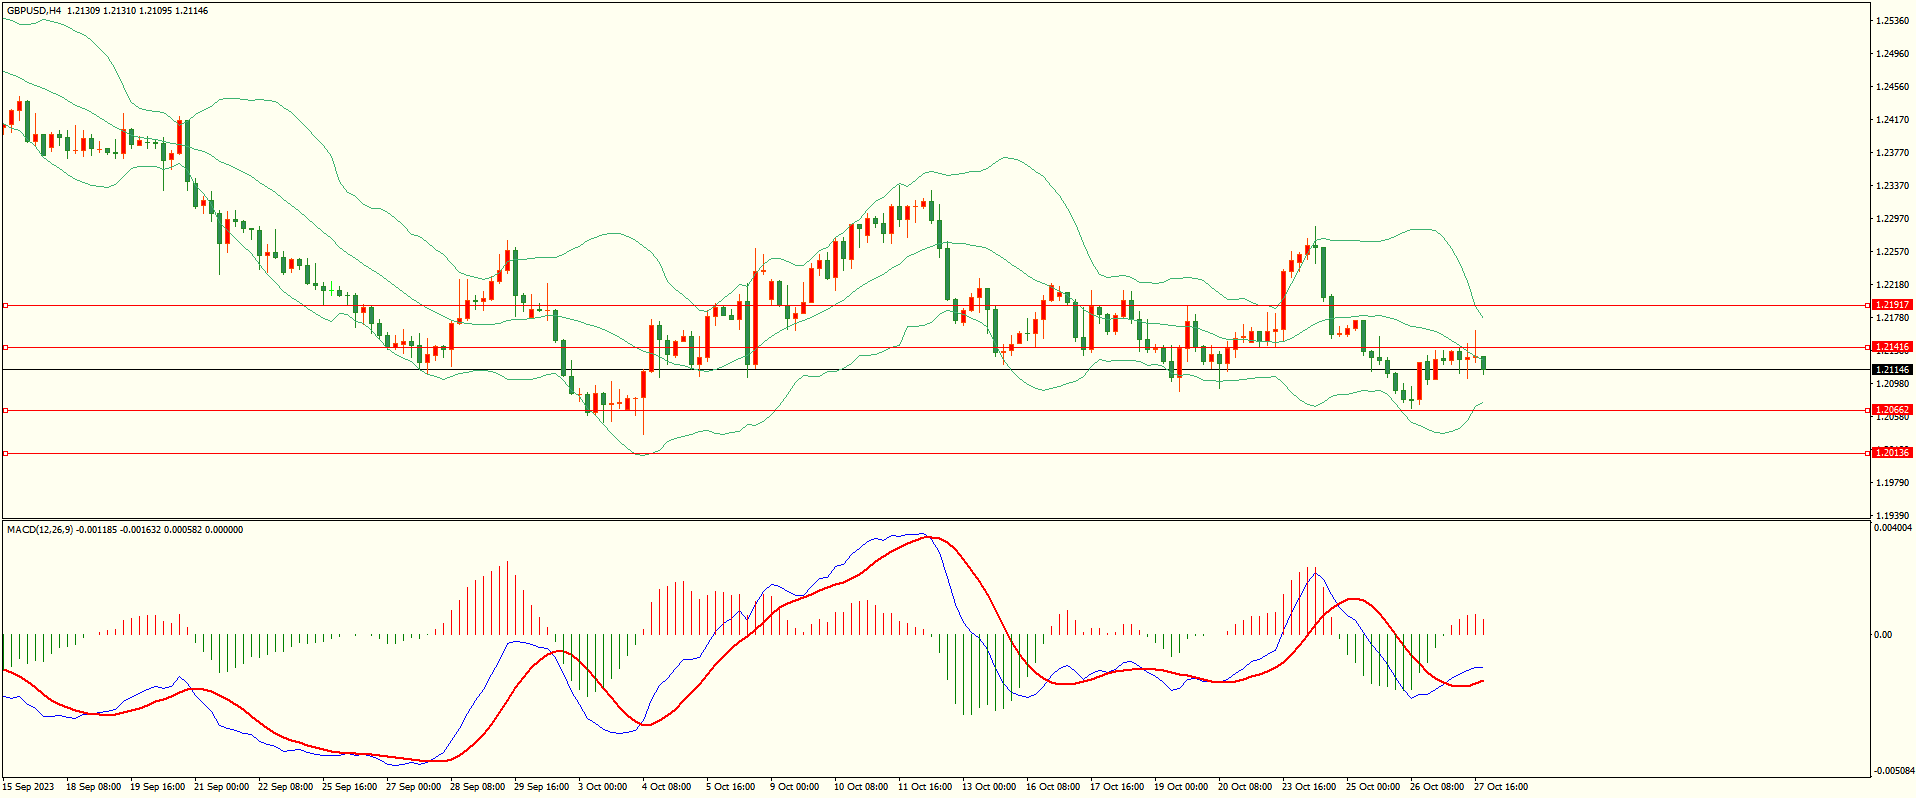Click the 26 Oct 08:00 time label
This screenshot has height=798, width=1916.
click(x=1437, y=787)
